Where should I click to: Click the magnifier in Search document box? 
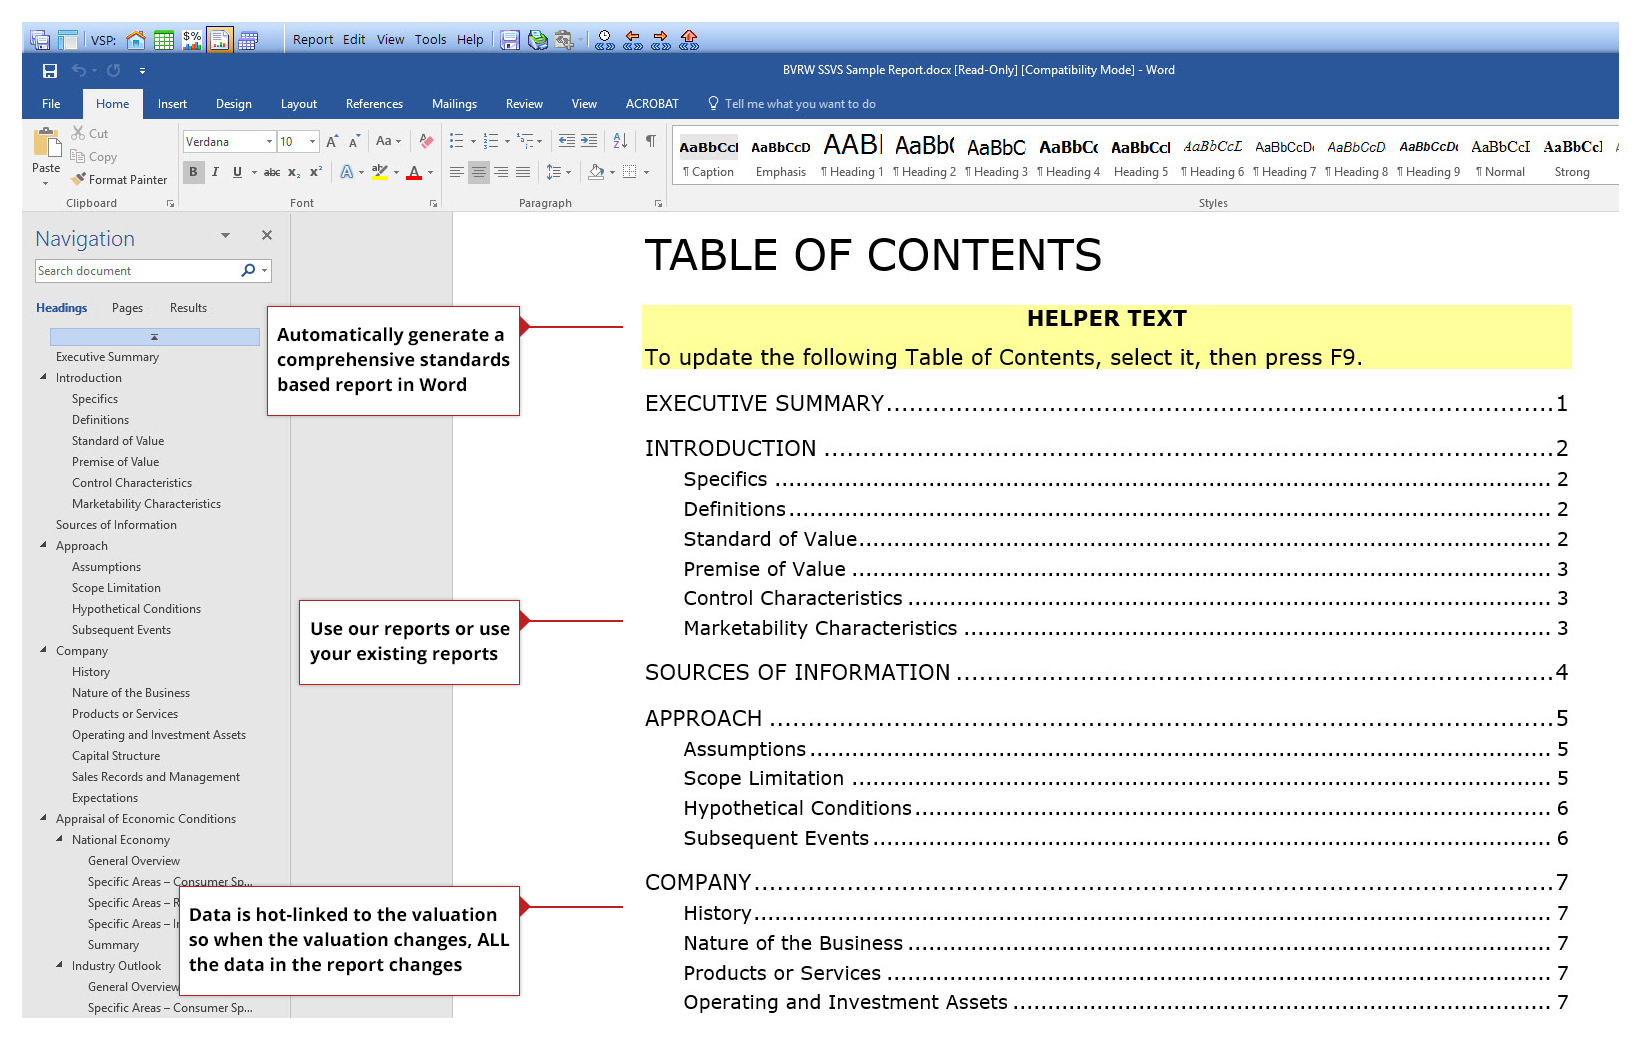(x=248, y=270)
